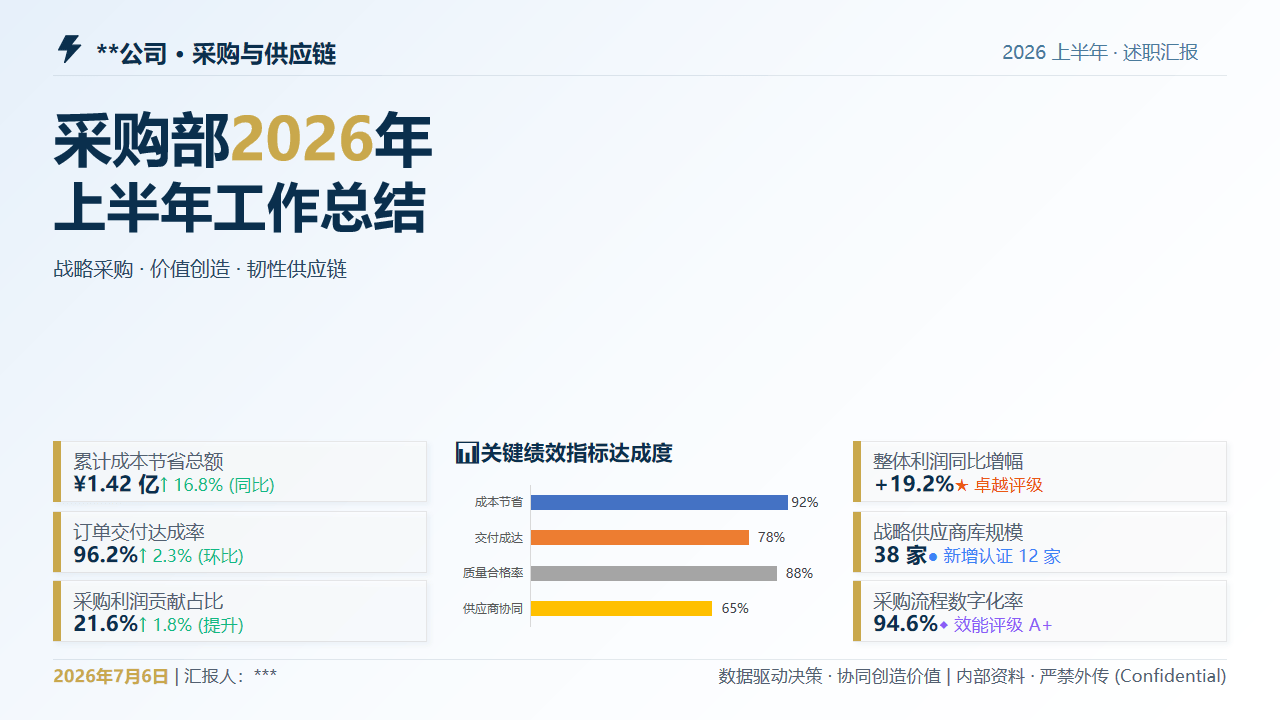Click the 供应商协同 axis label
The height and width of the screenshot is (720, 1280).
click(493, 608)
